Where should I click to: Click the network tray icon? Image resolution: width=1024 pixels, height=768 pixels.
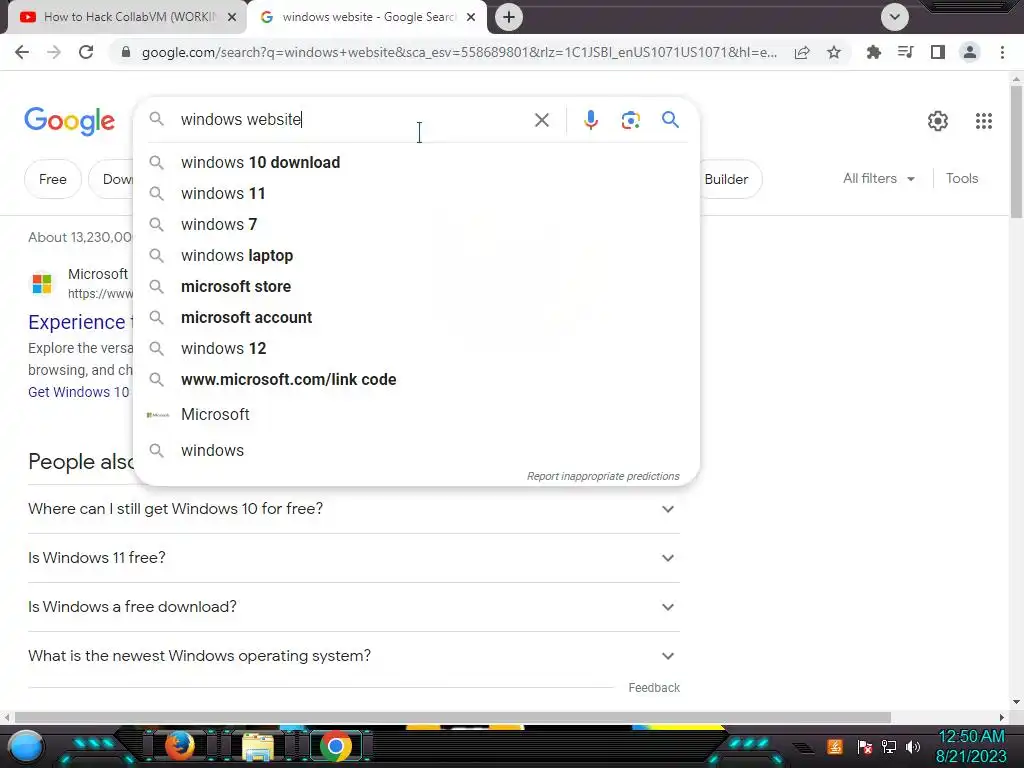(x=888, y=746)
